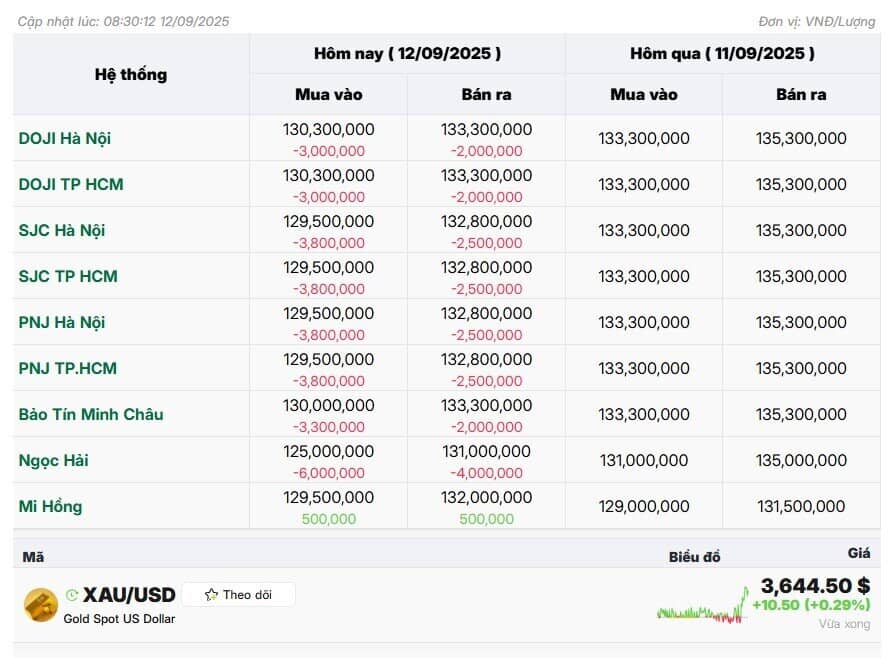Image resolution: width=892 pixels, height=658 pixels.
Task: Open the XAU/USD mini price chart
Action: [x=703, y=607]
